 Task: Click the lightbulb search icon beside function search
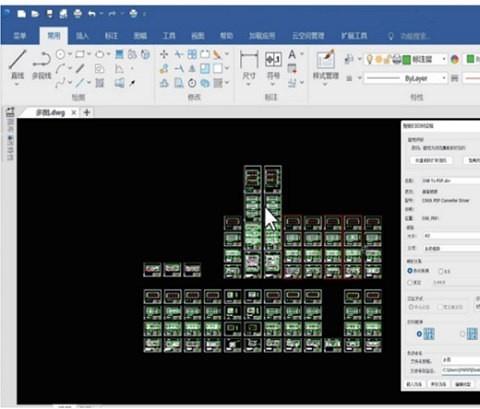(x=391, y=36)
